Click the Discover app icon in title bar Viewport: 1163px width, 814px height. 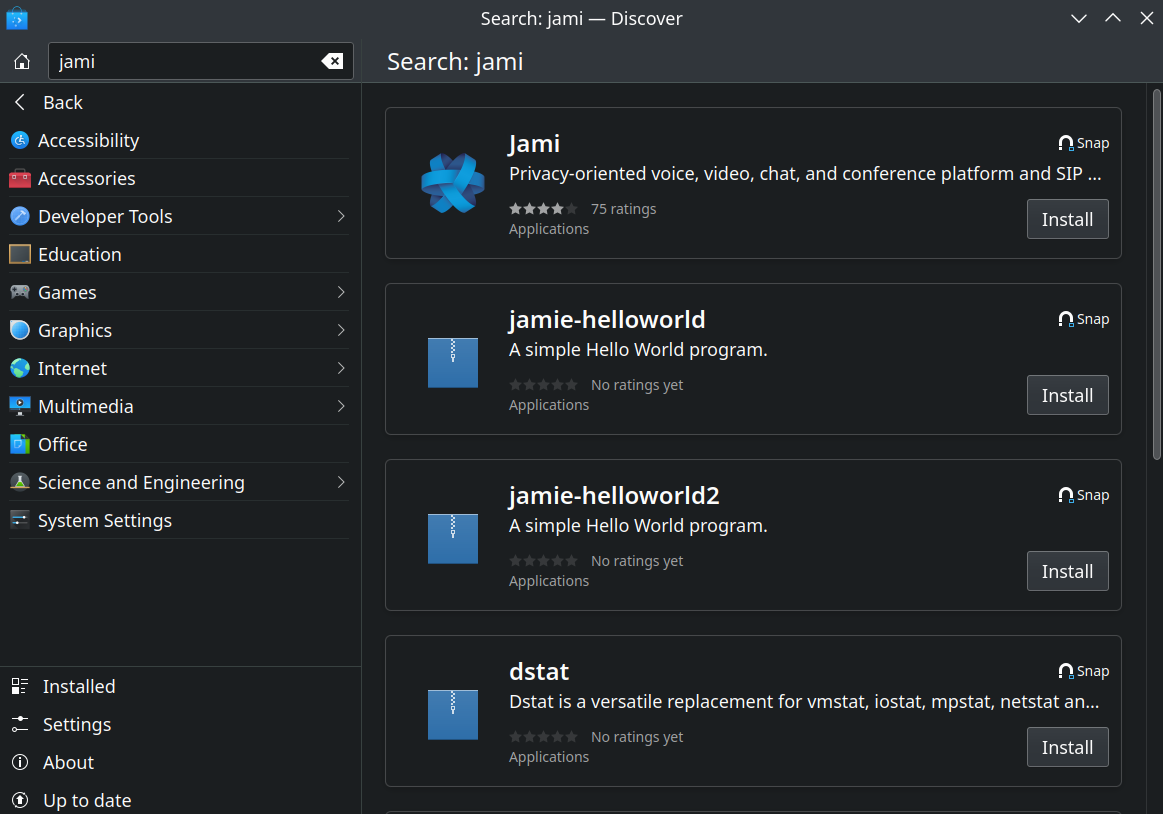click(x=17, y=18)
